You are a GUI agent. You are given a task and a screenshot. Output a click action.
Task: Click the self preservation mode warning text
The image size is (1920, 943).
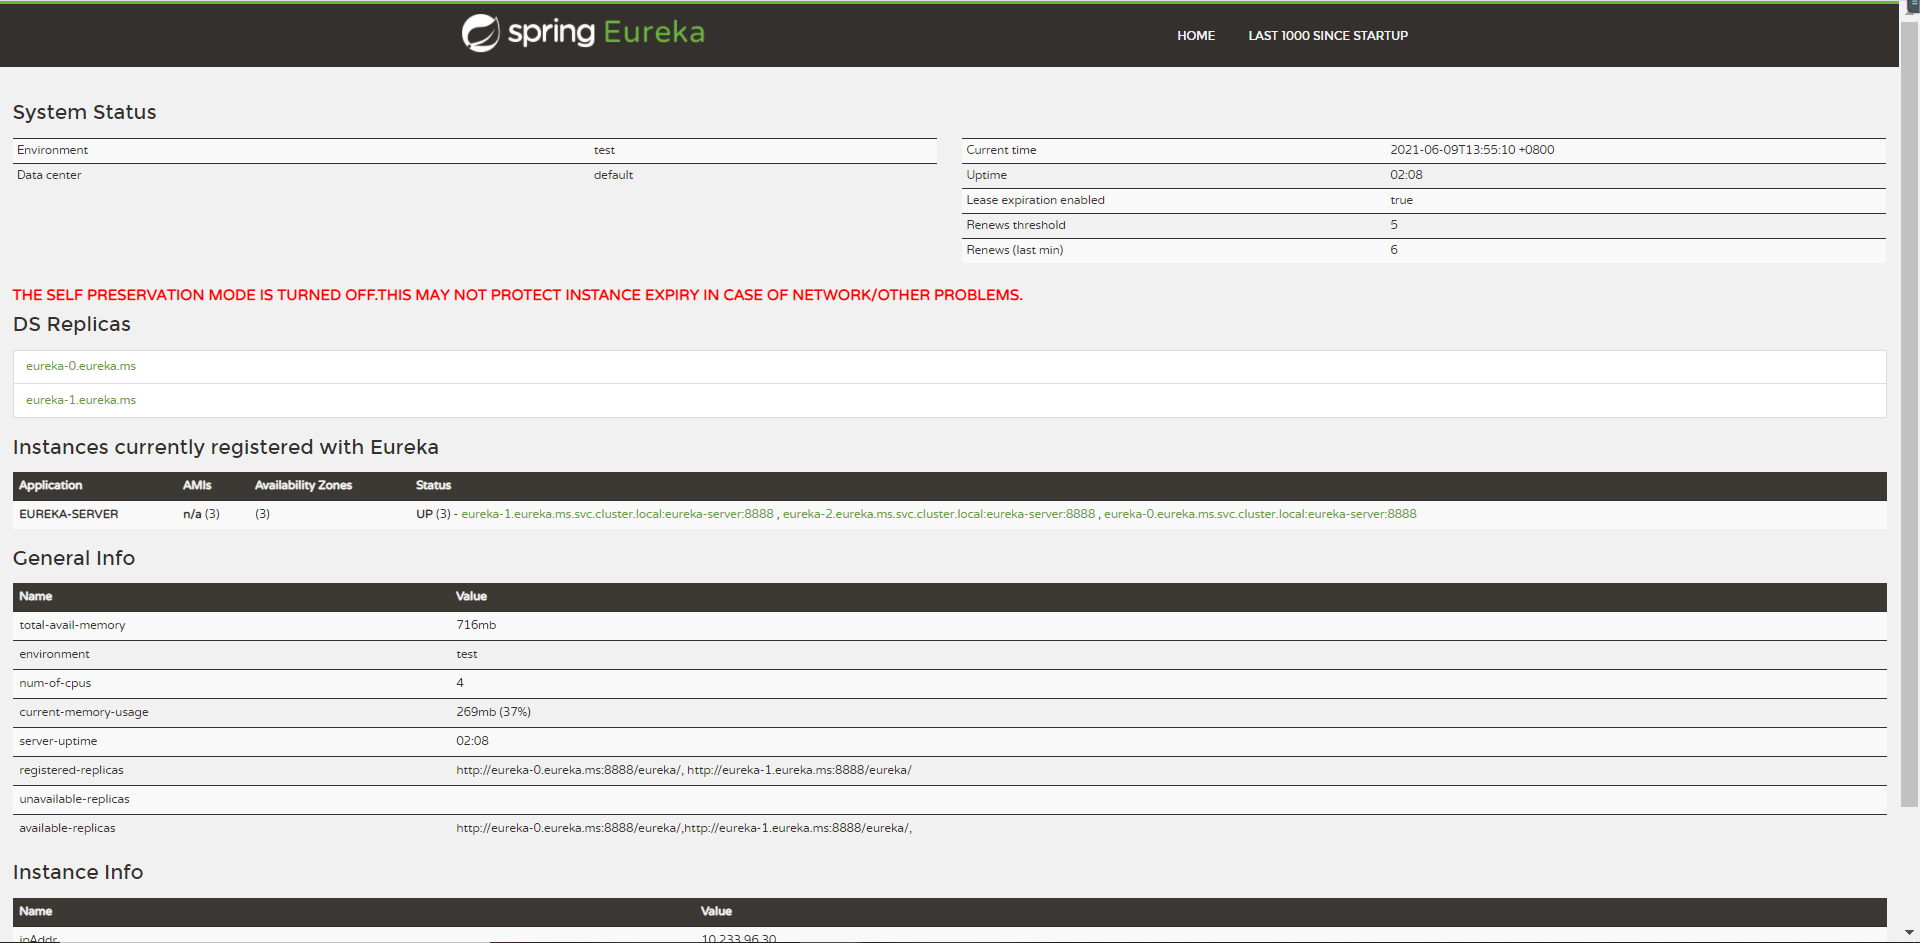(517, 295)
